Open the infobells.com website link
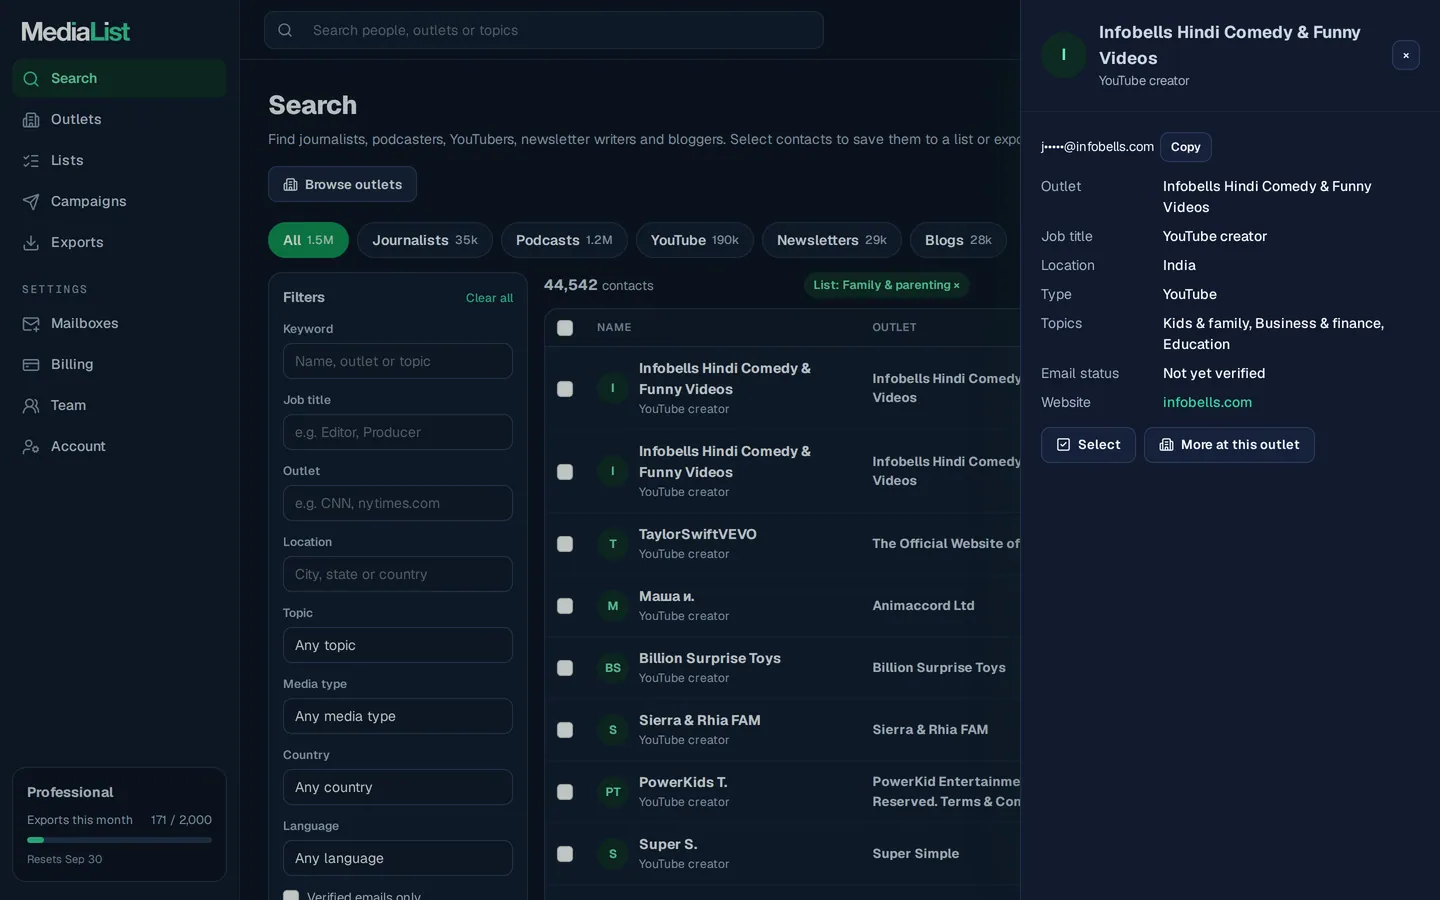This screenshot has height=900, width=1440. point(1207,402)
